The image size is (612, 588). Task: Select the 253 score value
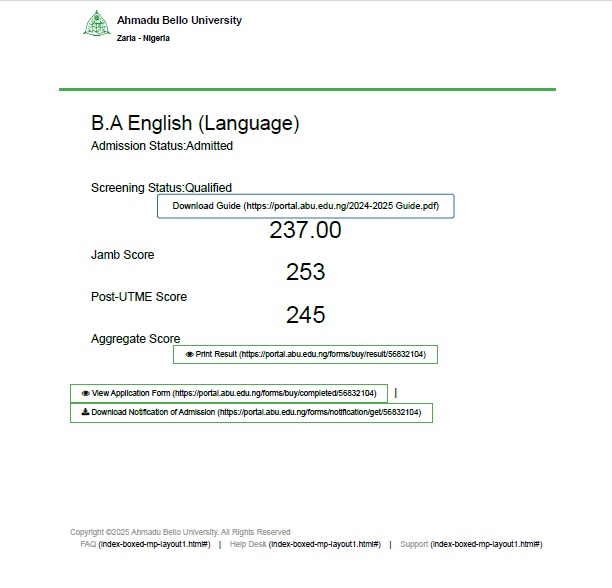(305, 273)
